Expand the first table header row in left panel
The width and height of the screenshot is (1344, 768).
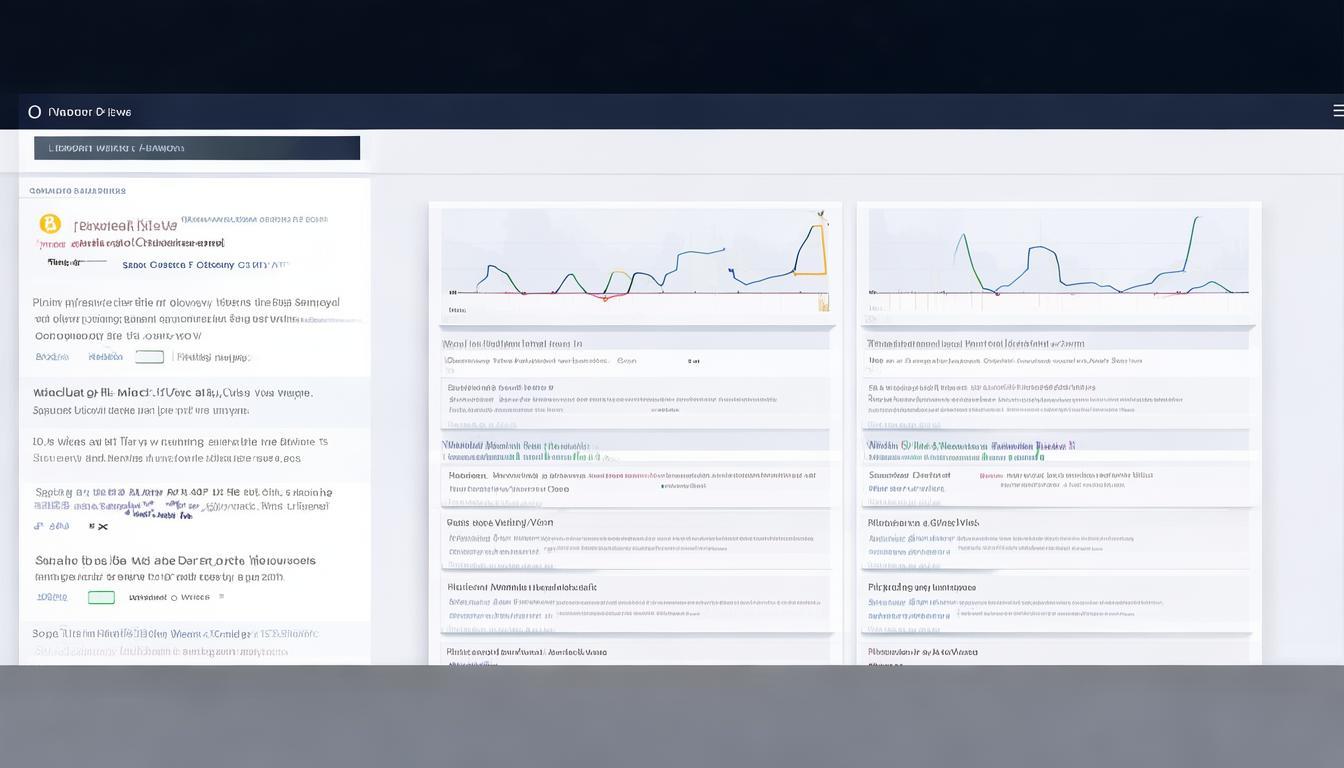coord(635,343)
